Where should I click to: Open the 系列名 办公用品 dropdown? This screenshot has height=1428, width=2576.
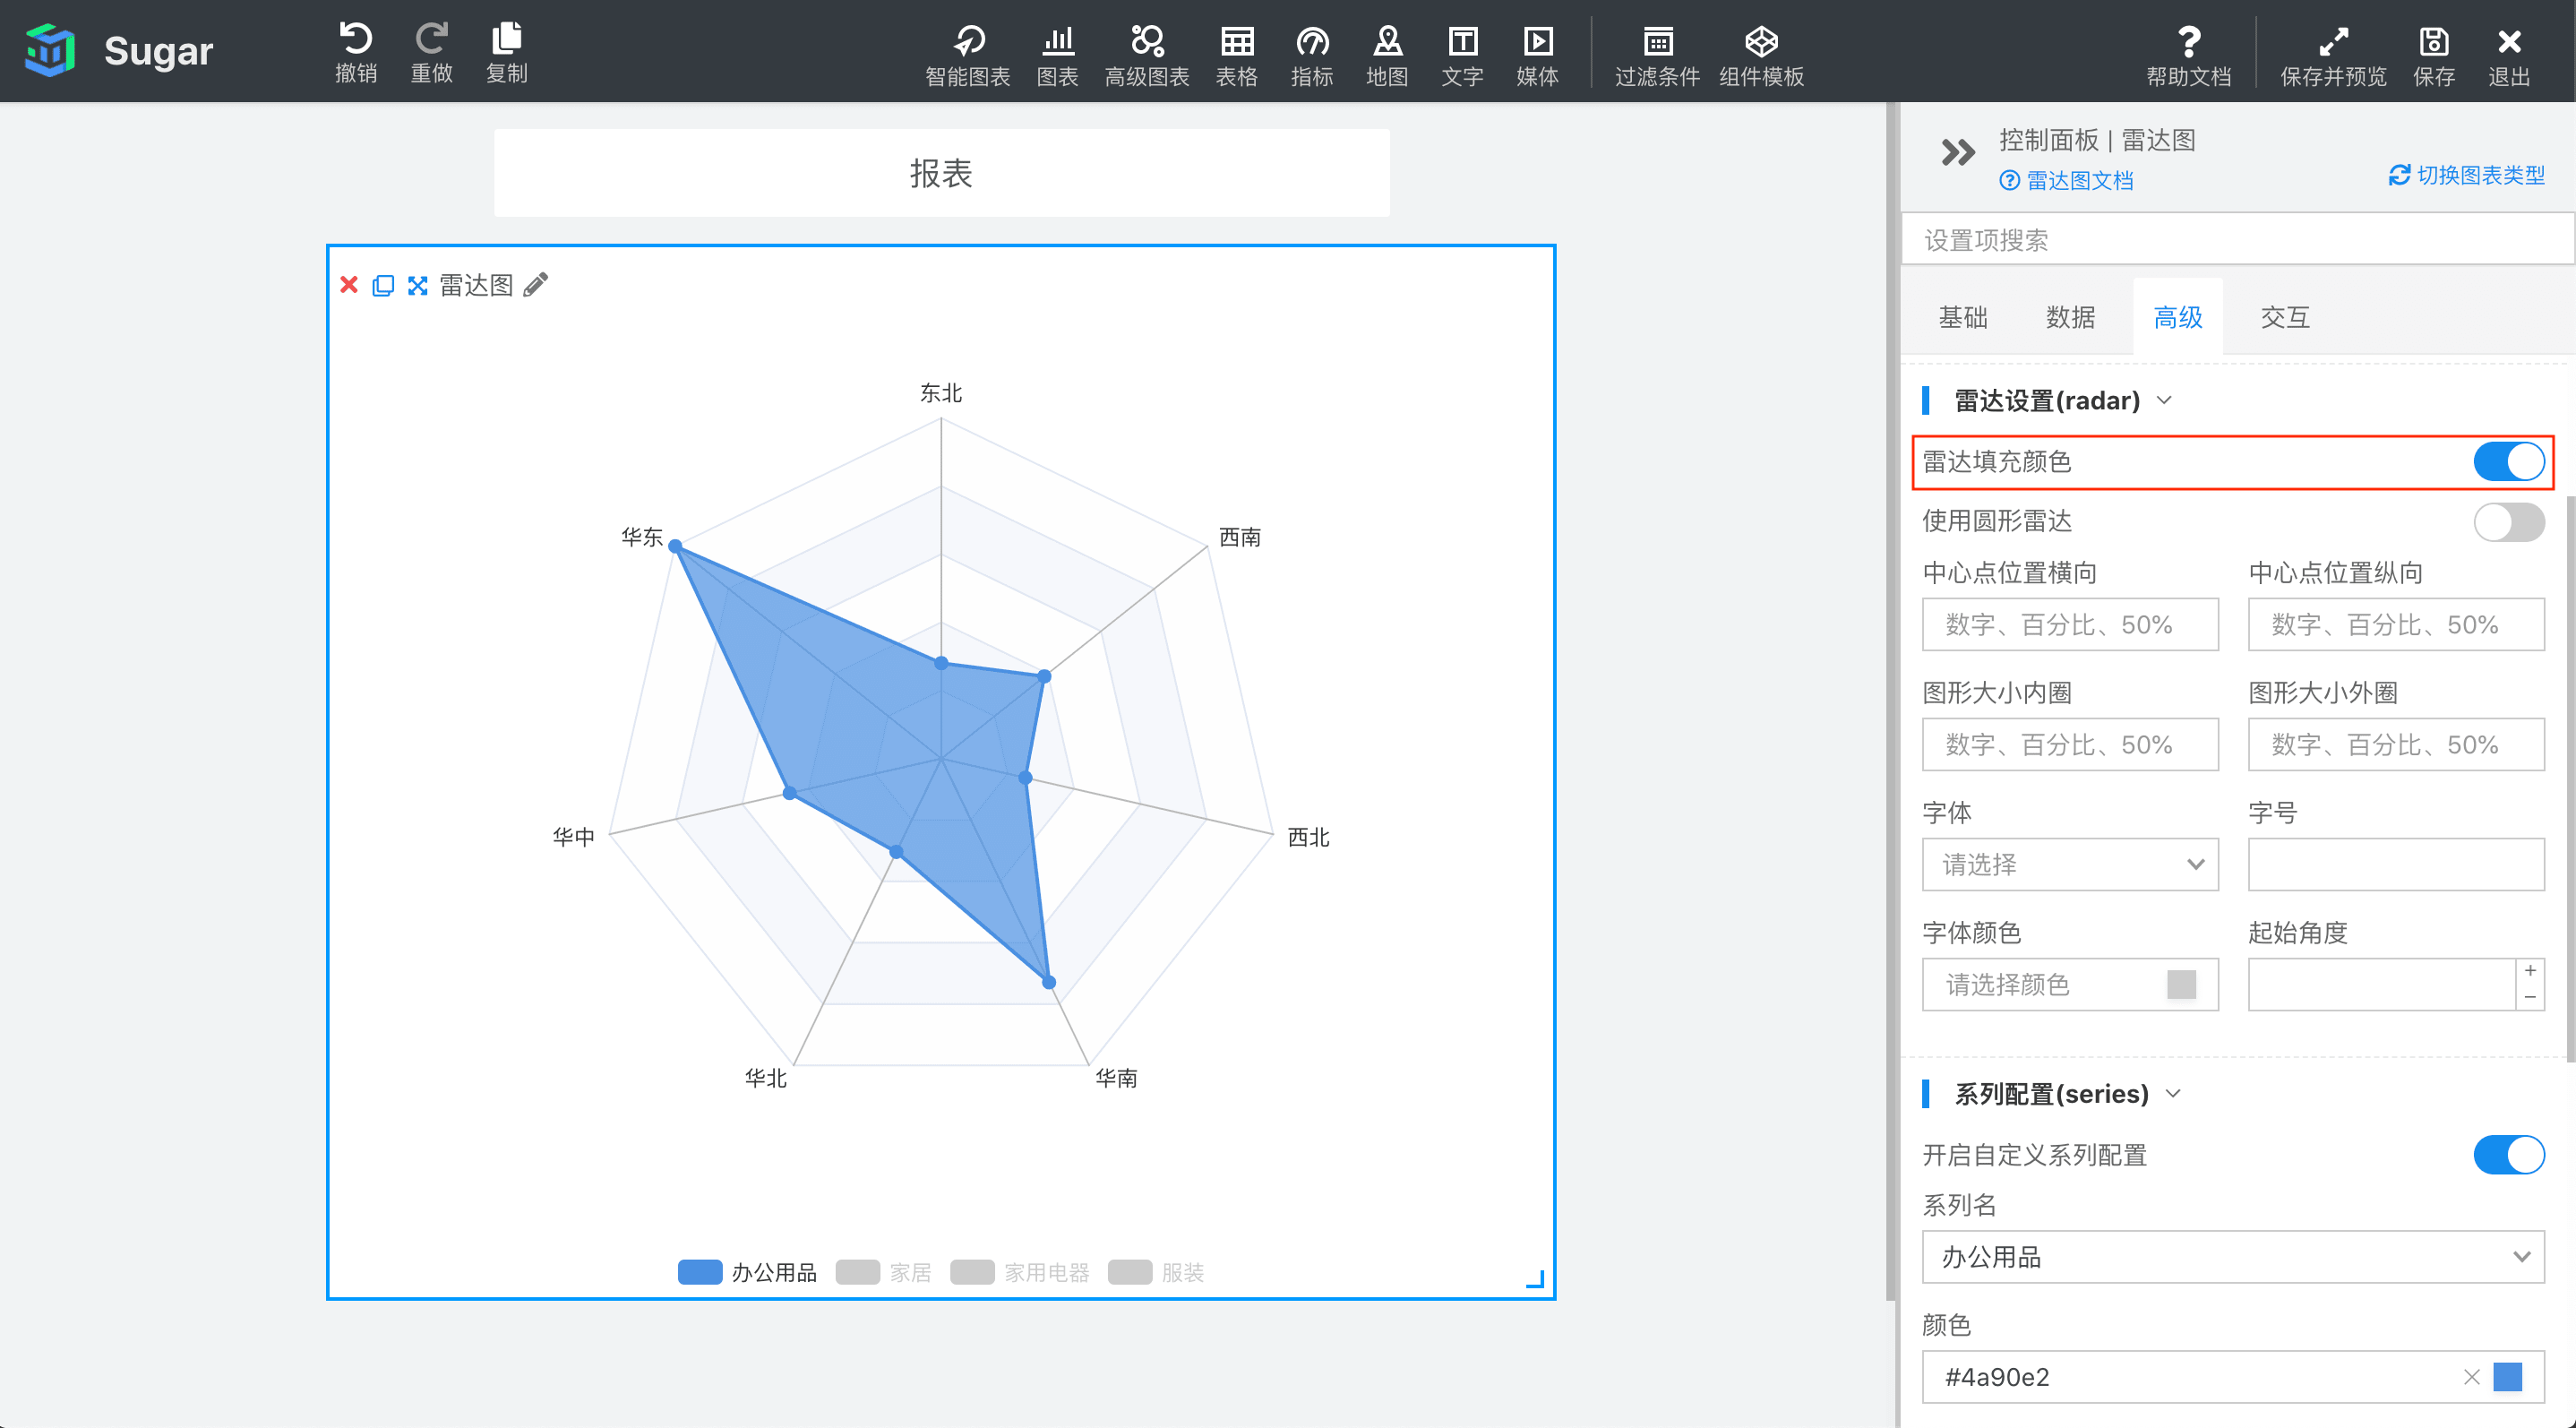coord(2232,1257)
